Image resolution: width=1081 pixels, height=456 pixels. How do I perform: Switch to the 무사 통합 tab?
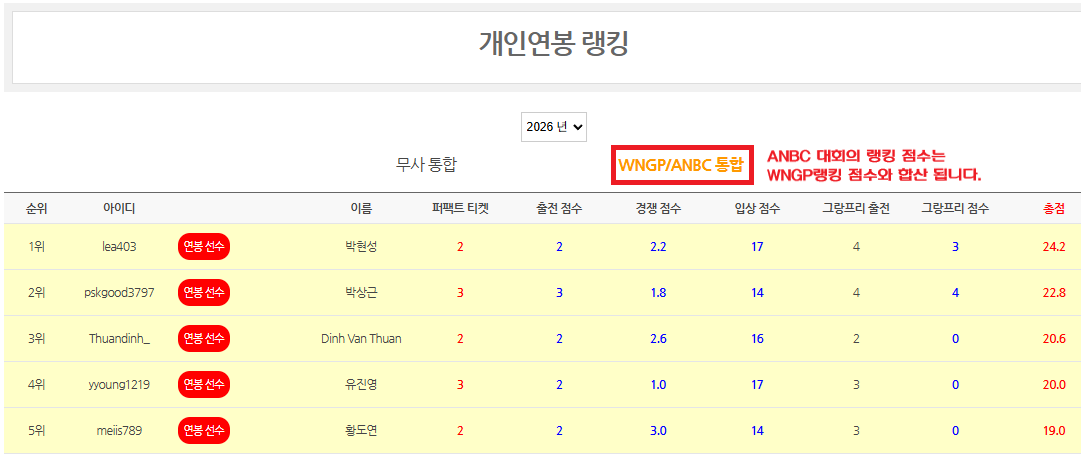[426, 165]
